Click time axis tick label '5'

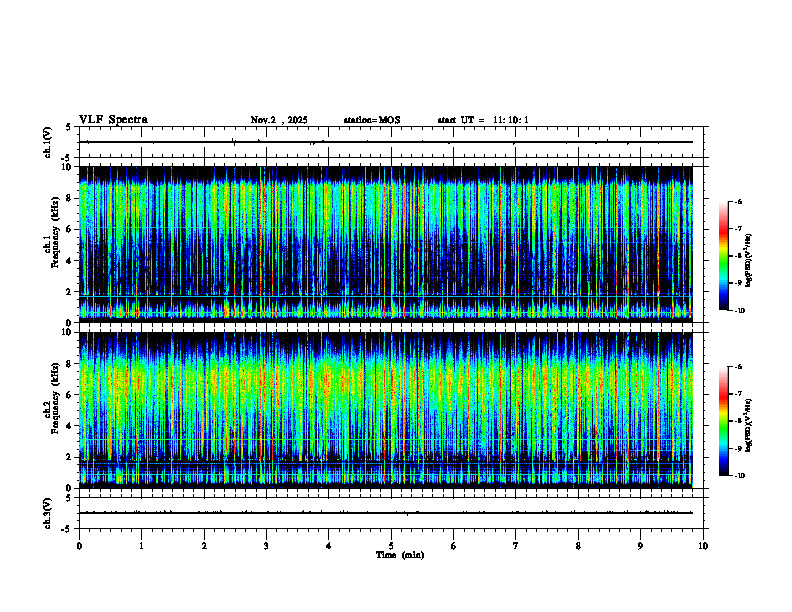point(391,546)
